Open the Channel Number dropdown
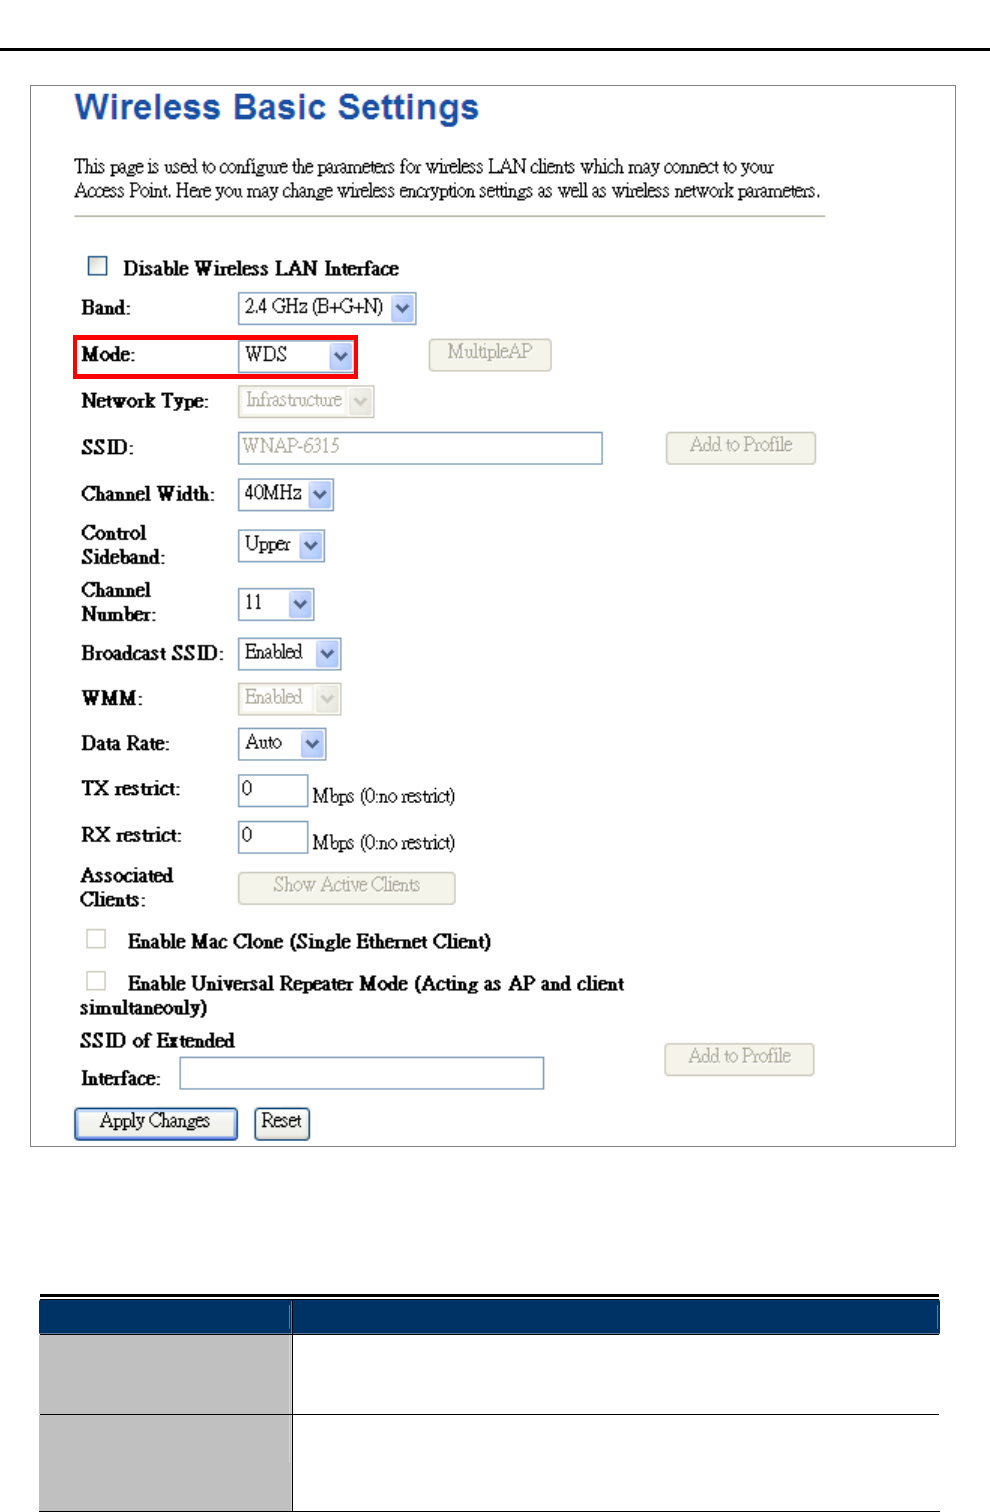This screenshot has width=990, height=1512. tap(277, 604)
